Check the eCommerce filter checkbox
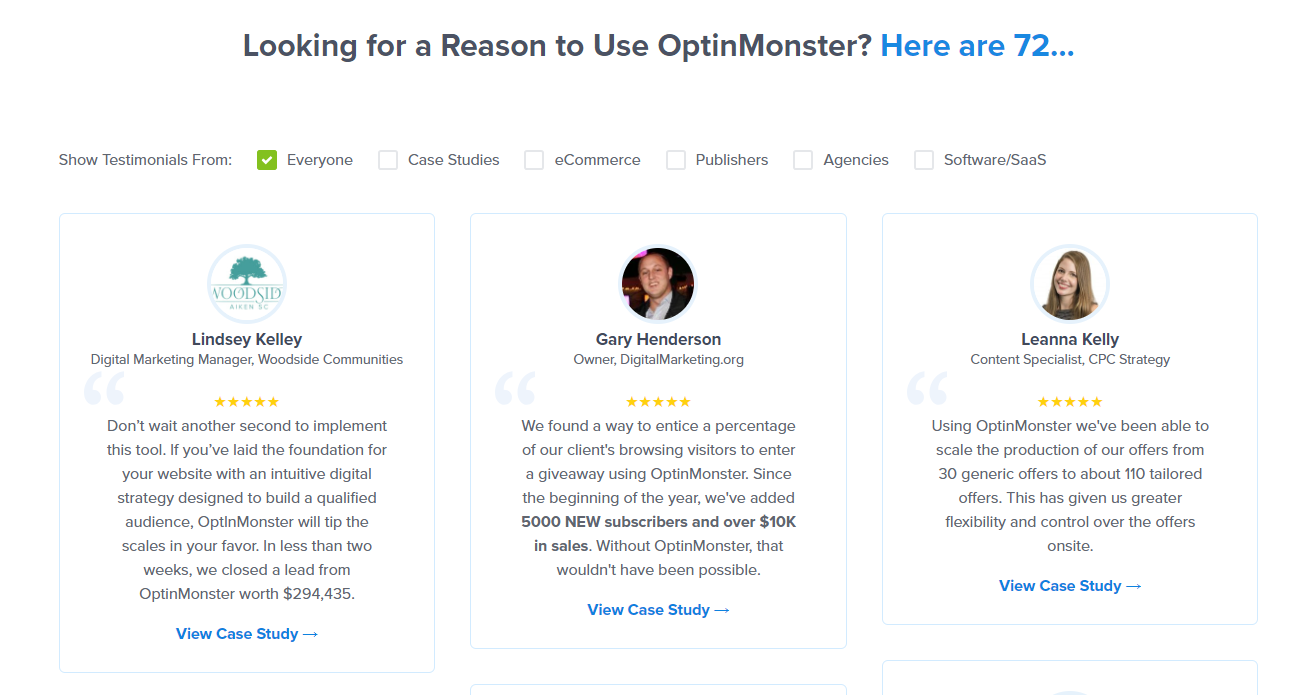Screen dimensions: 1314x695 [535, 160]
